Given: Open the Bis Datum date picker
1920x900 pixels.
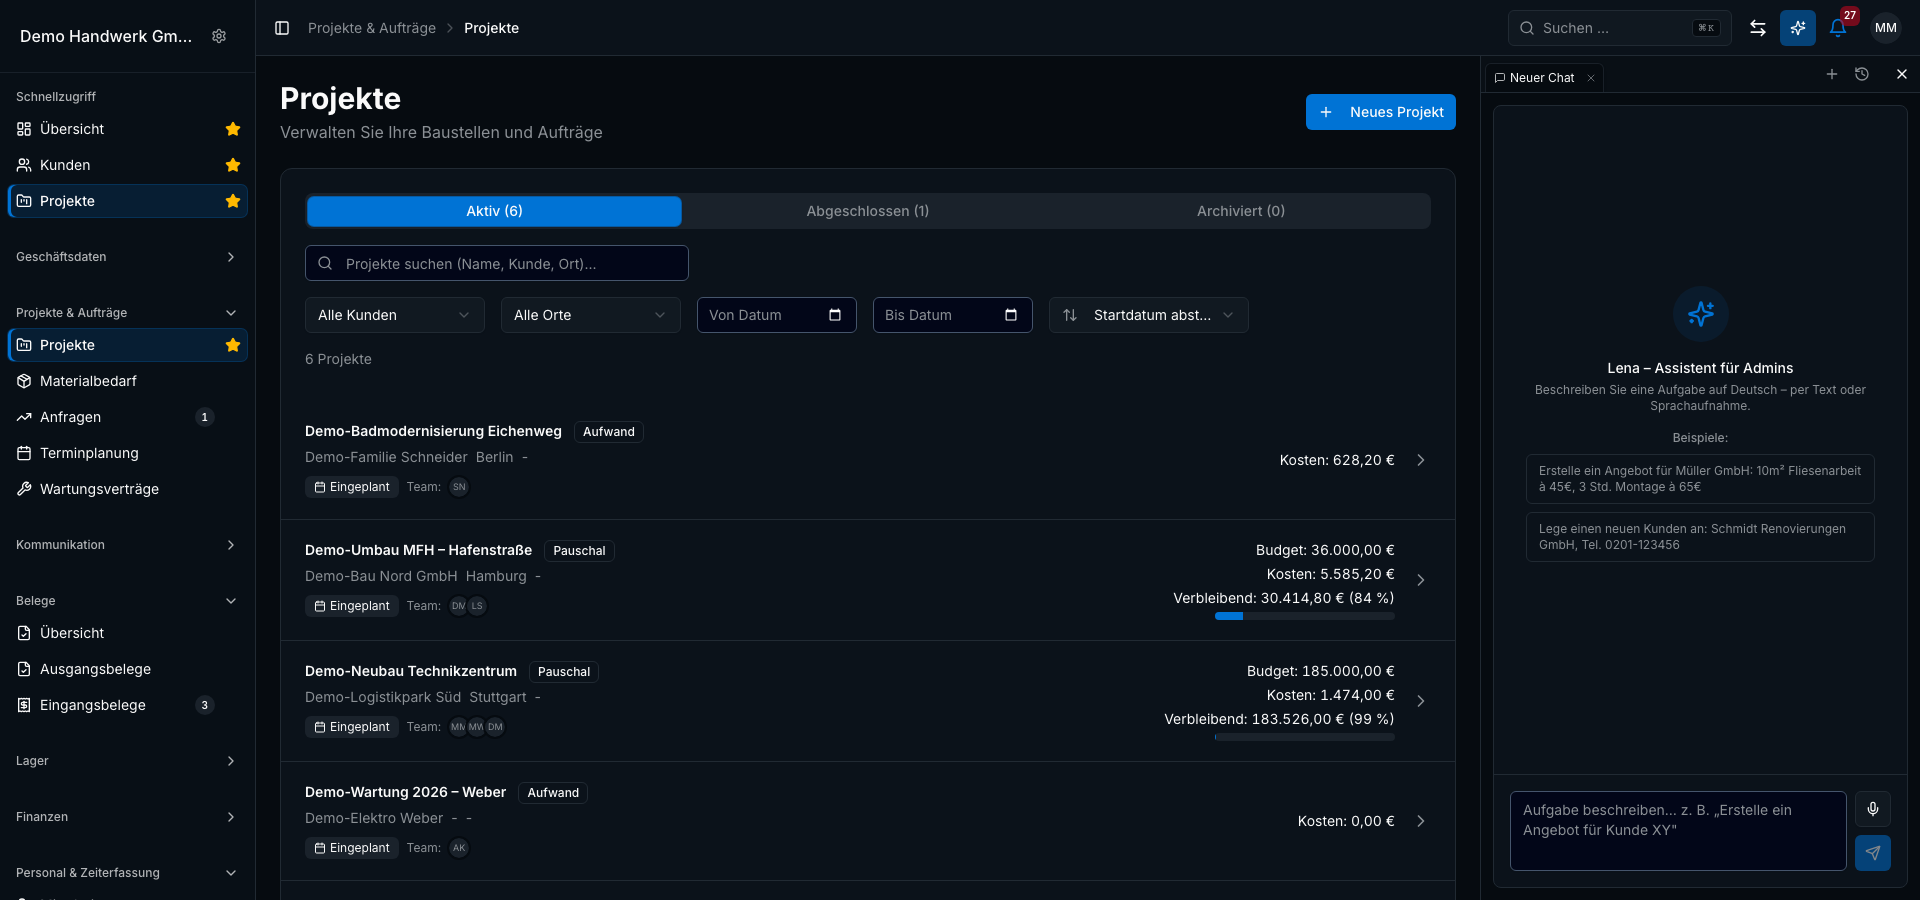Looking at the screenshot, I should point(953,315).
